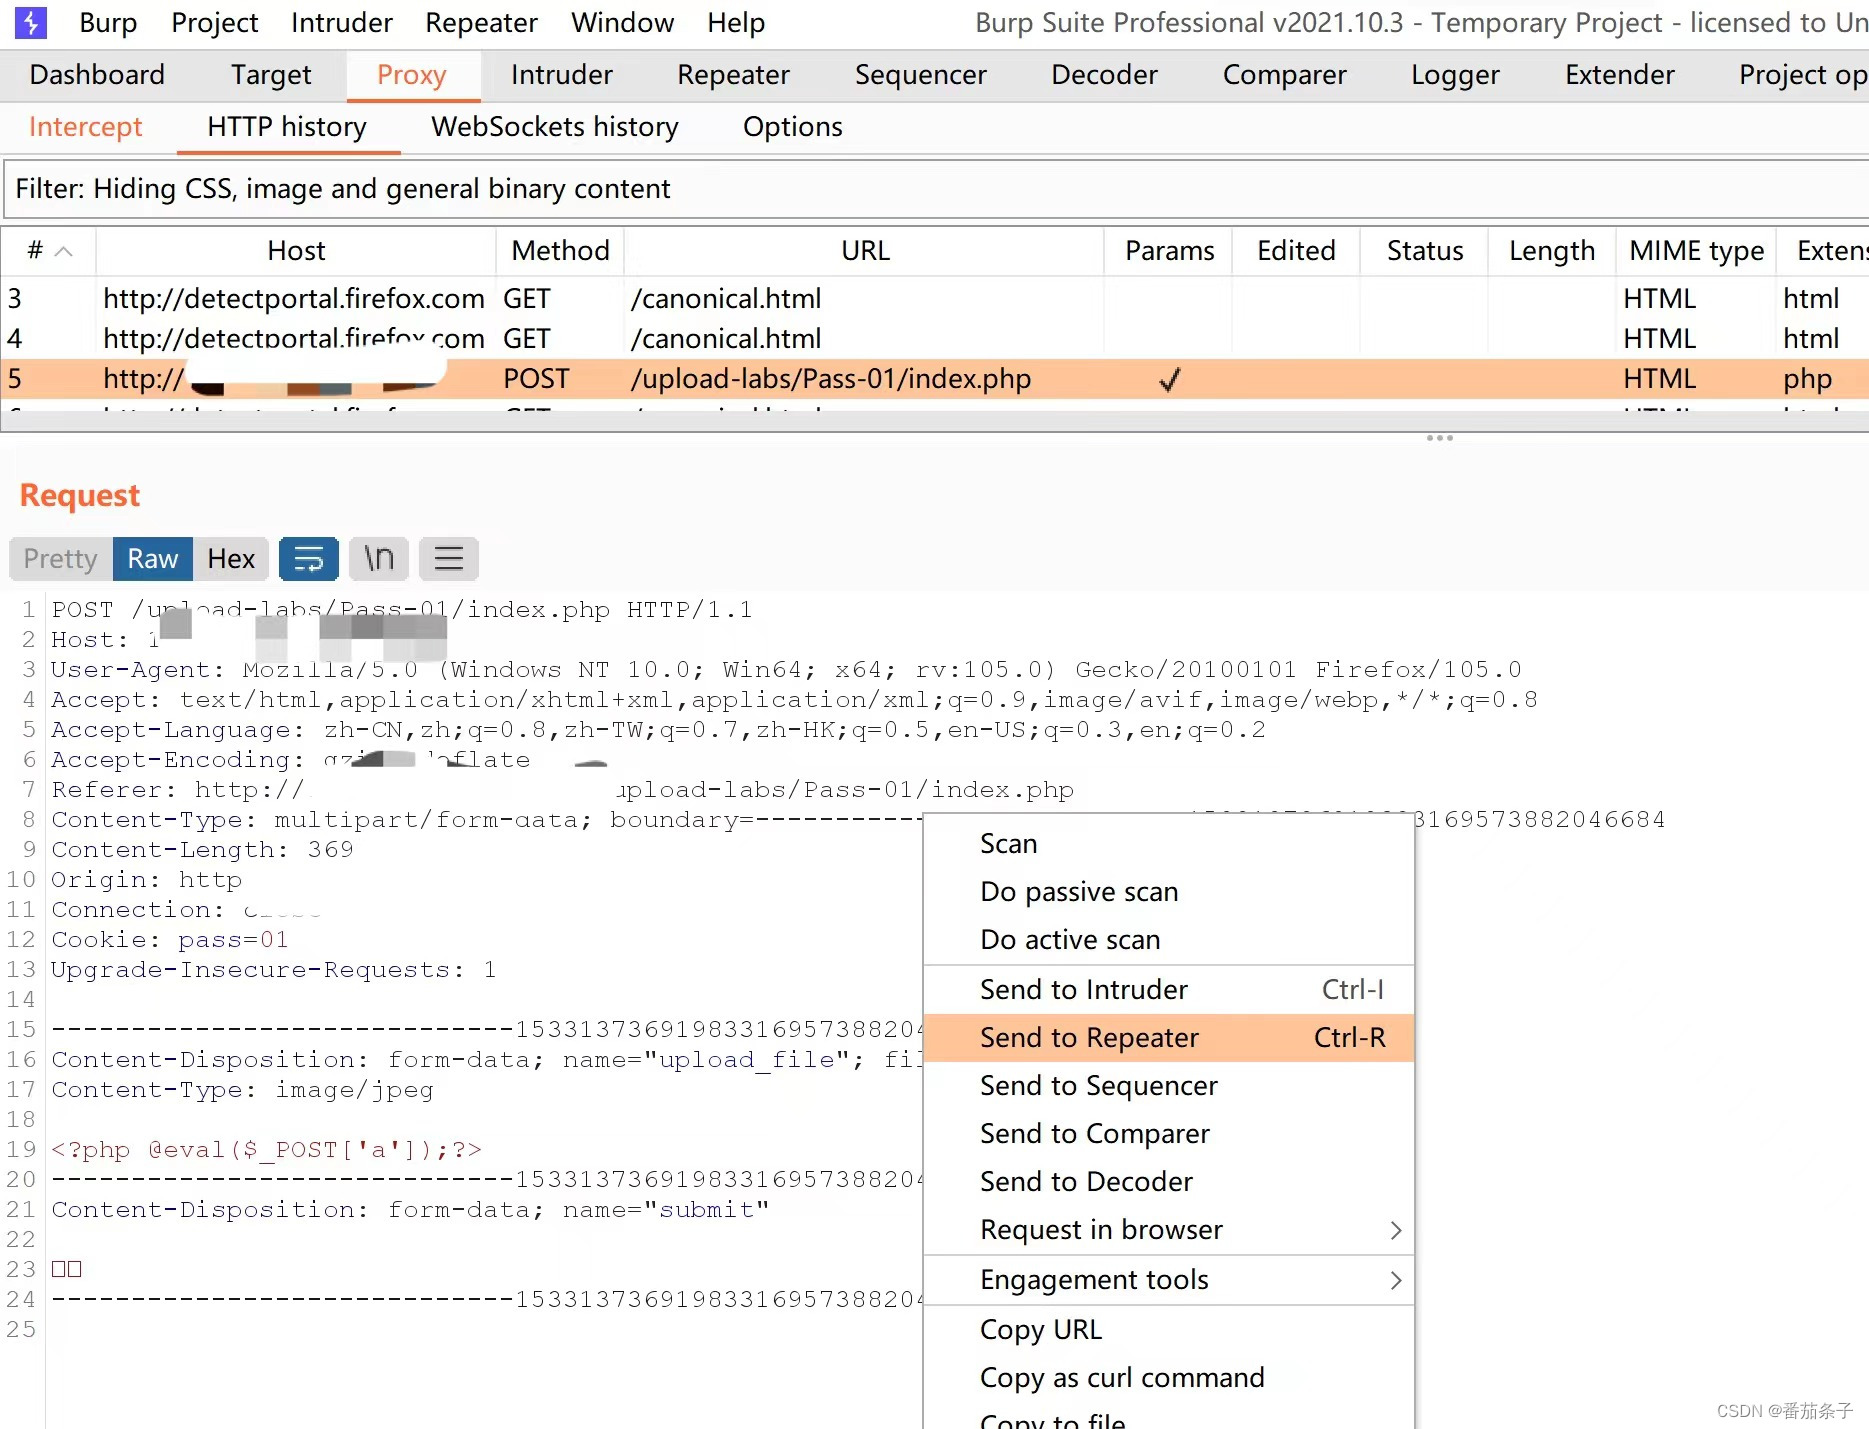Open the Sequencer tab
1869x1429 pixels.
point(920,75)
